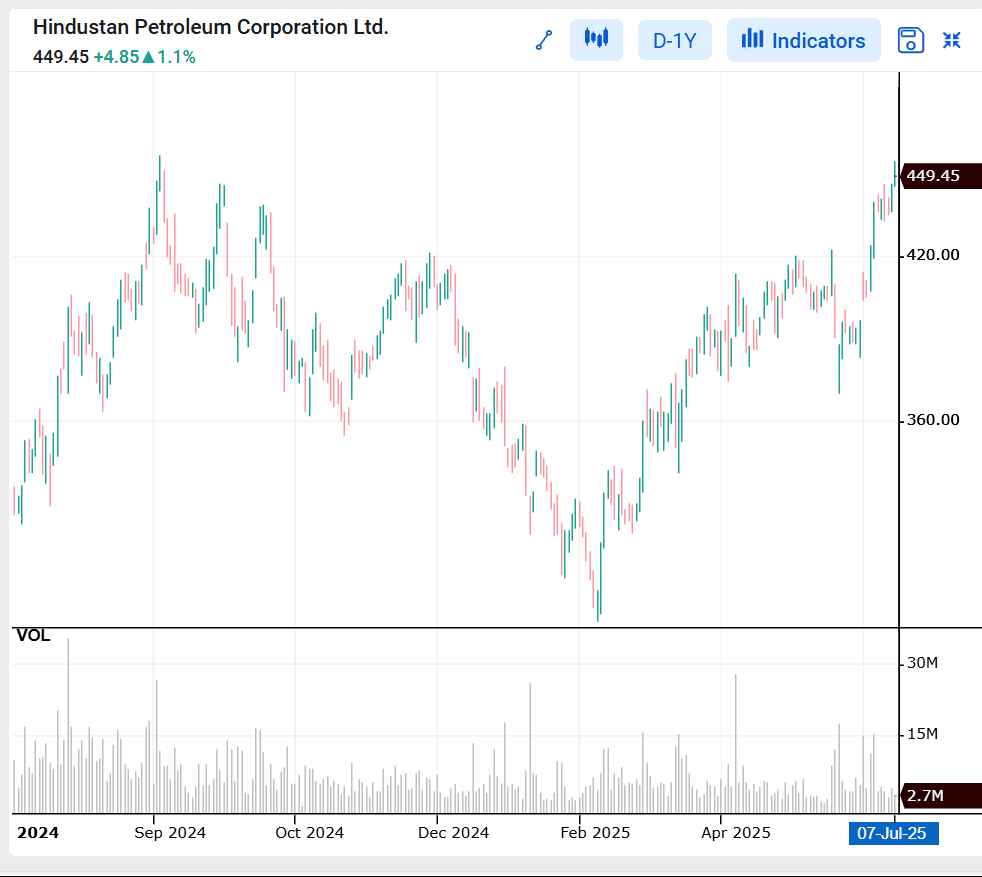Open the D-1Y timeframe selector
Image resolution: width=982 pixels, height=877 pixels.
674,41
